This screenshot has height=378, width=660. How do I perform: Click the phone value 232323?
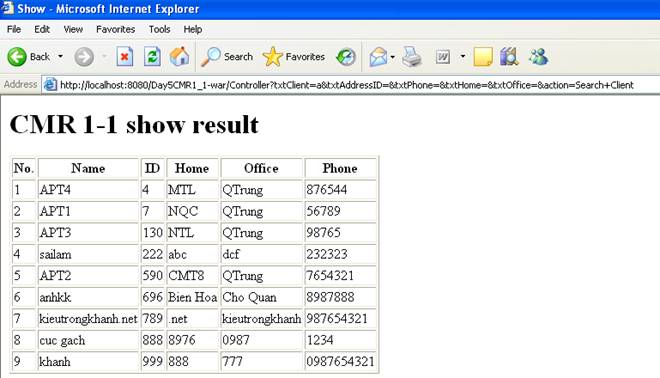(327, 254)
